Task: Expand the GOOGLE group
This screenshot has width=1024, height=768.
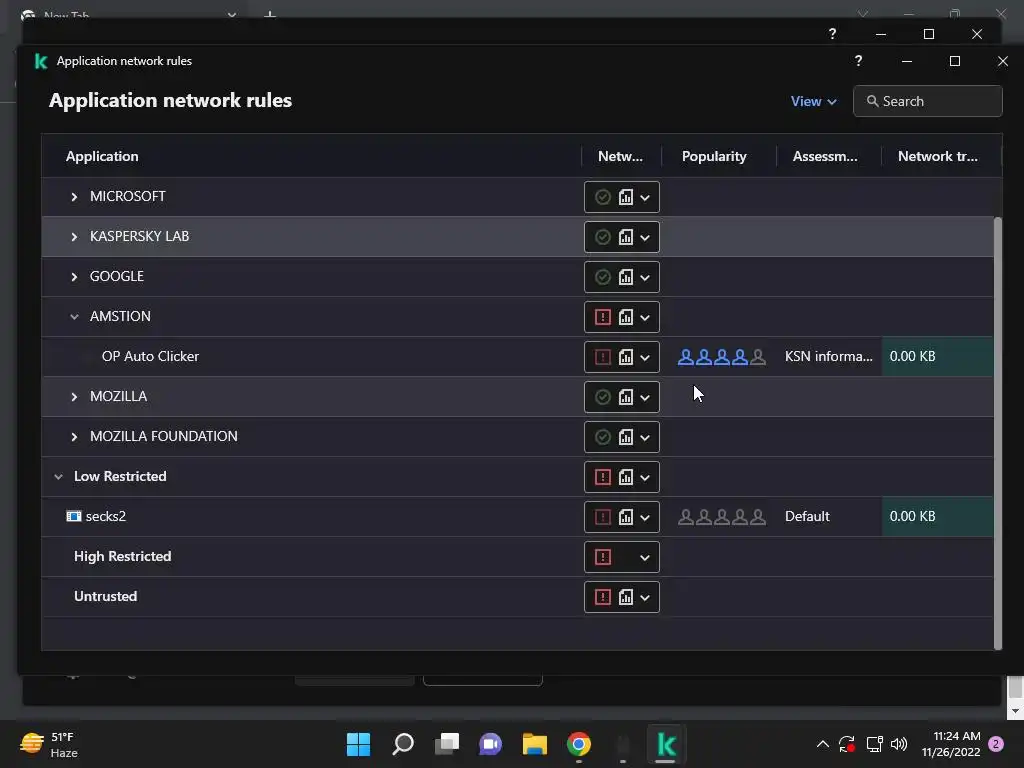Action: (74, 277)
